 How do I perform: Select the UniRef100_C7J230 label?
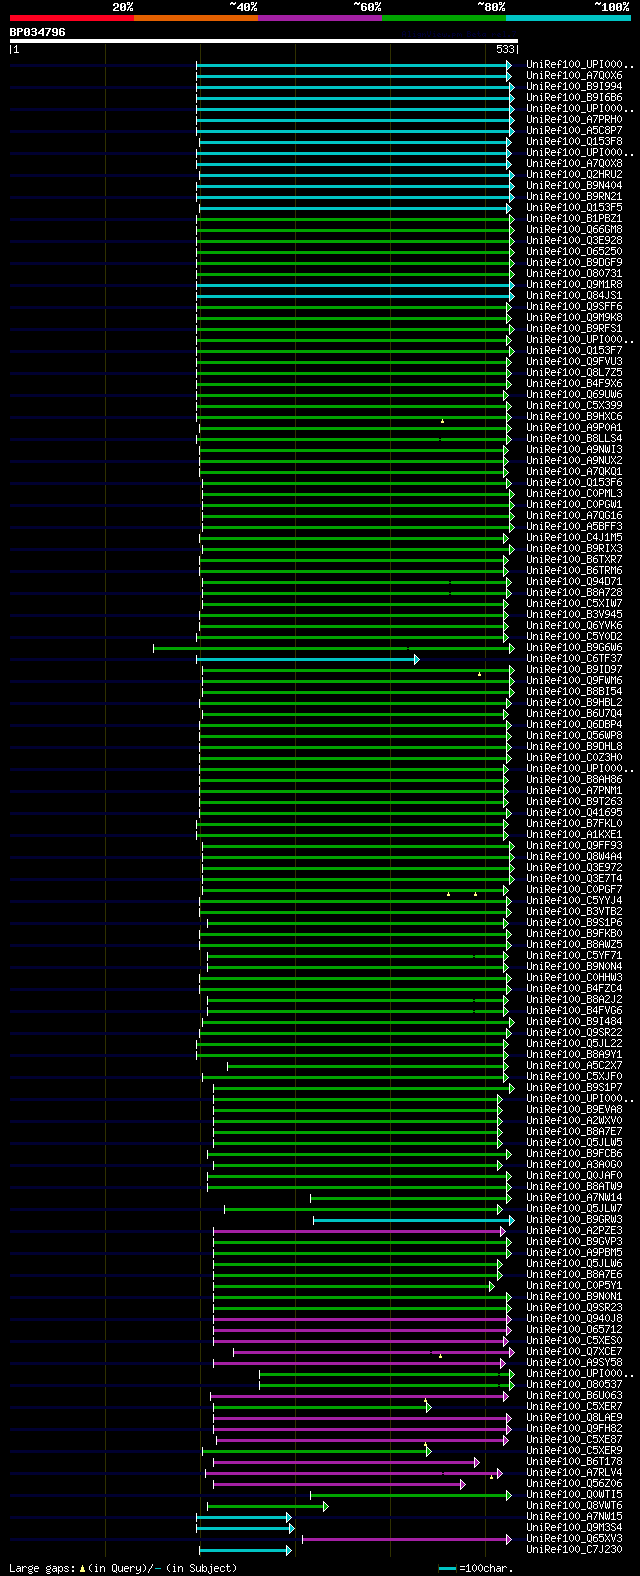point(574,1550)
